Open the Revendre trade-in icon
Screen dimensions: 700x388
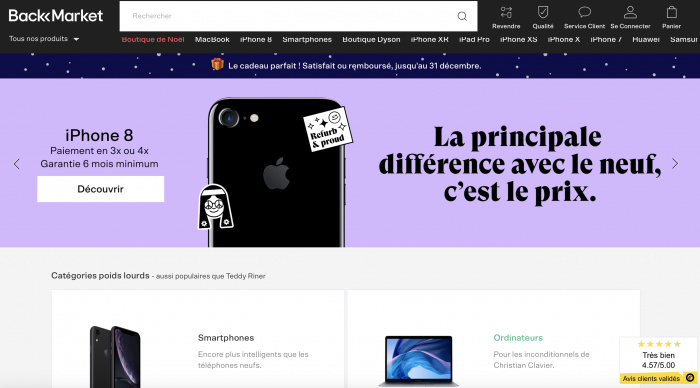tap(506, 12)
